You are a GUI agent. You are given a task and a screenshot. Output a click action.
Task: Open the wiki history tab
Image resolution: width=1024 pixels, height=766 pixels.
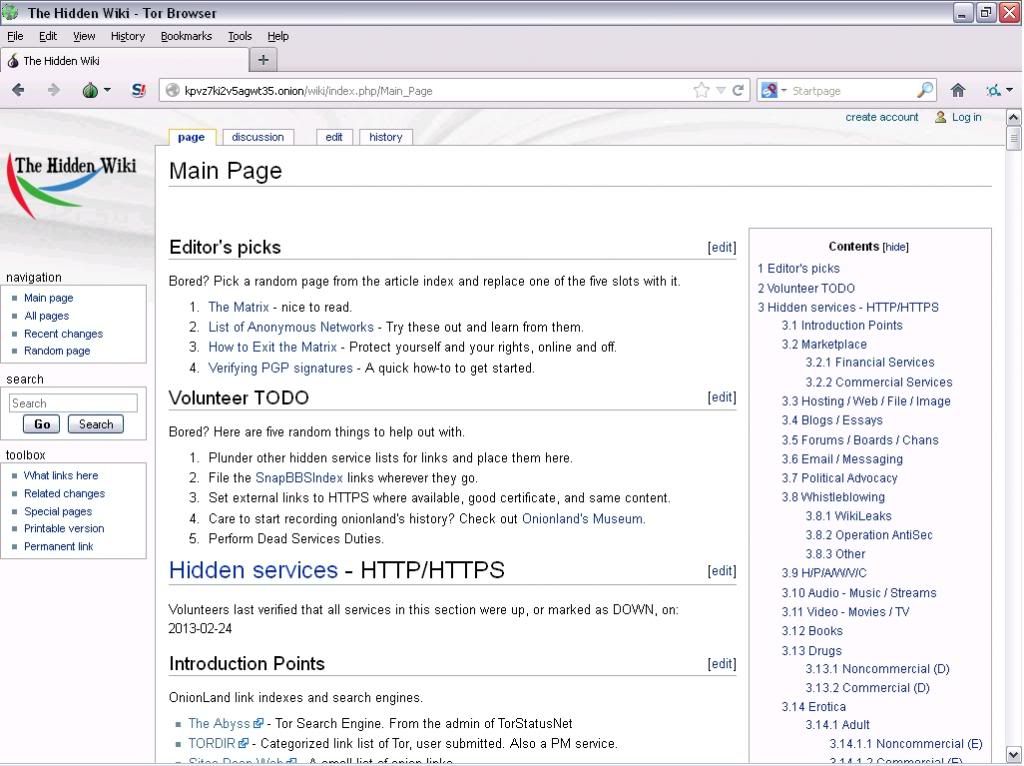(385, 137)
